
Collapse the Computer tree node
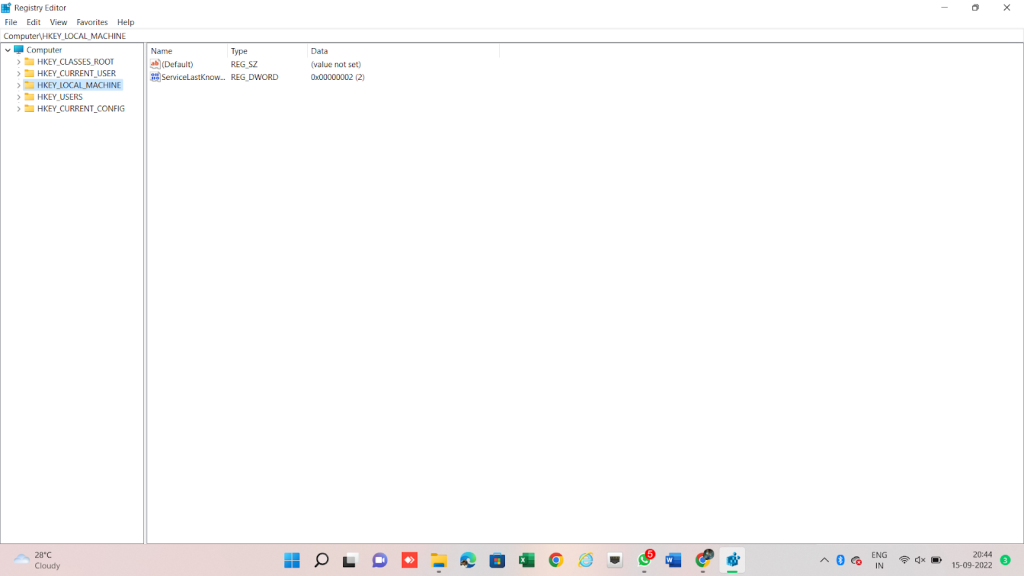click(8, 50)
